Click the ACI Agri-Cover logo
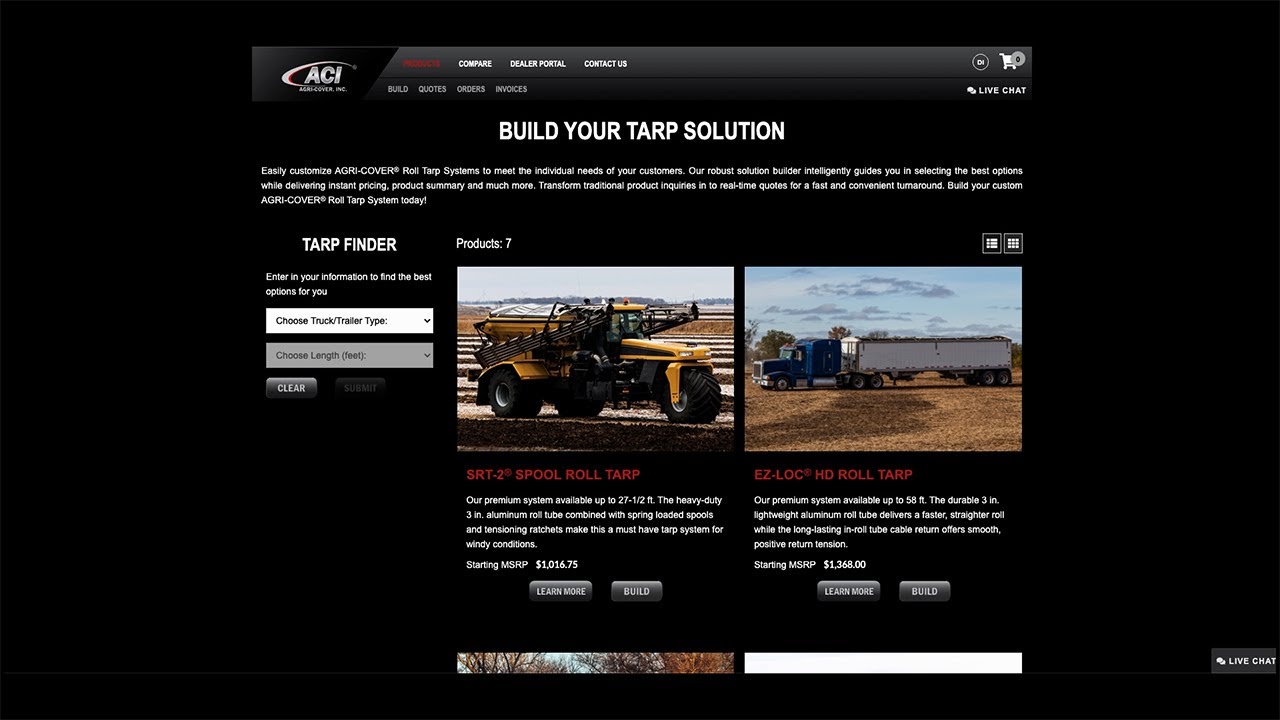Viewport: 1280px width, 720px height. point(318,75)
